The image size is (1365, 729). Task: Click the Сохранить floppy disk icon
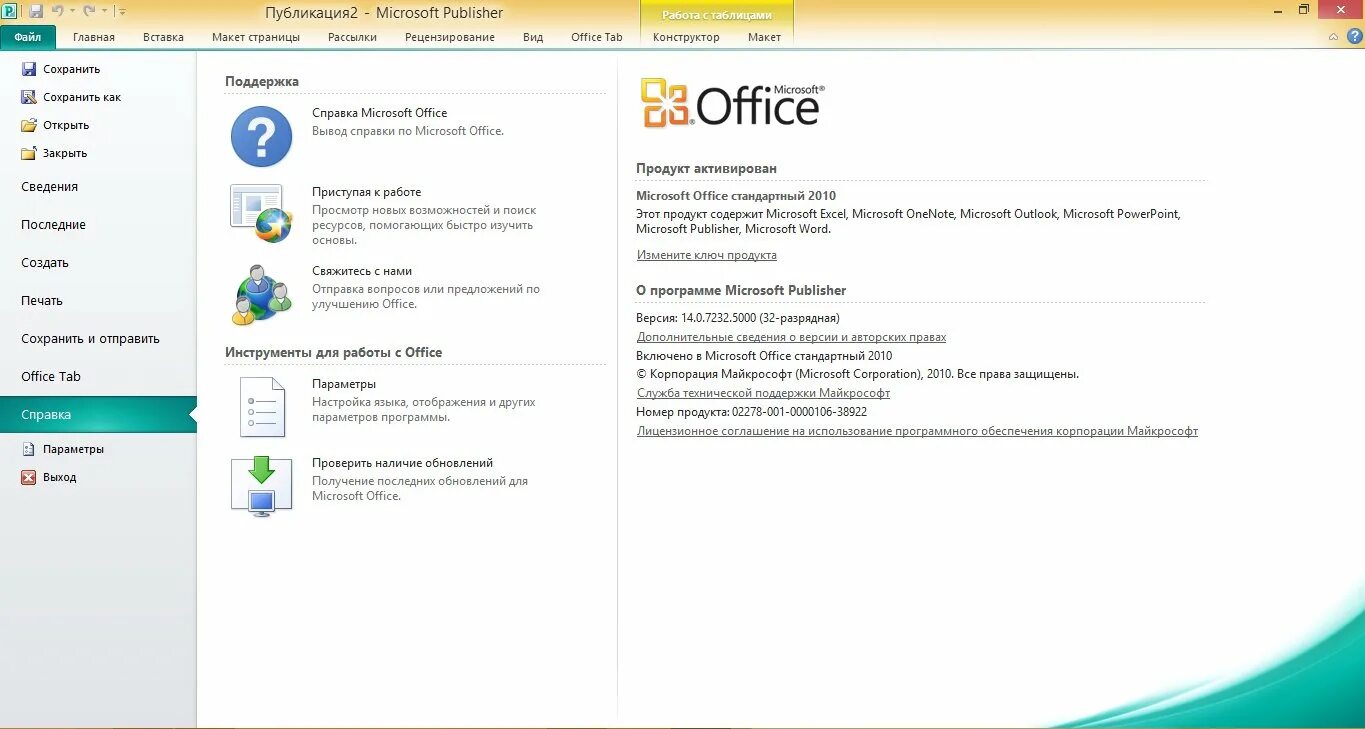(x=29, y=69)
